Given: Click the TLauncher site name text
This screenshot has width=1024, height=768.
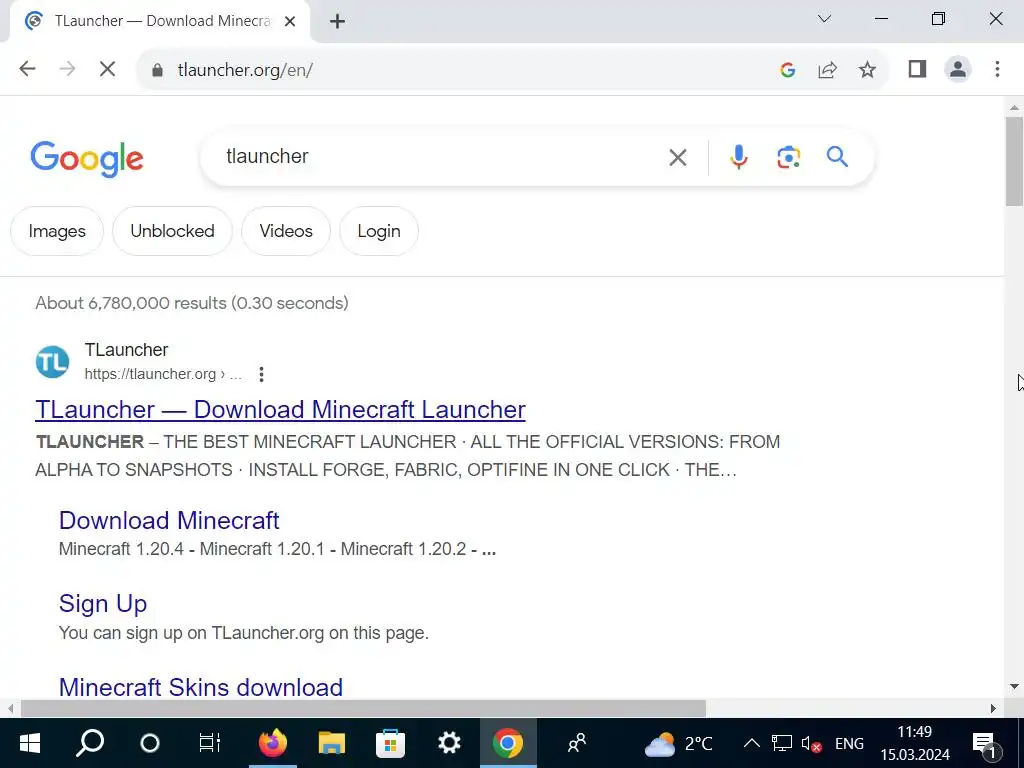Looking at the screenshot, I should point(127,350).
